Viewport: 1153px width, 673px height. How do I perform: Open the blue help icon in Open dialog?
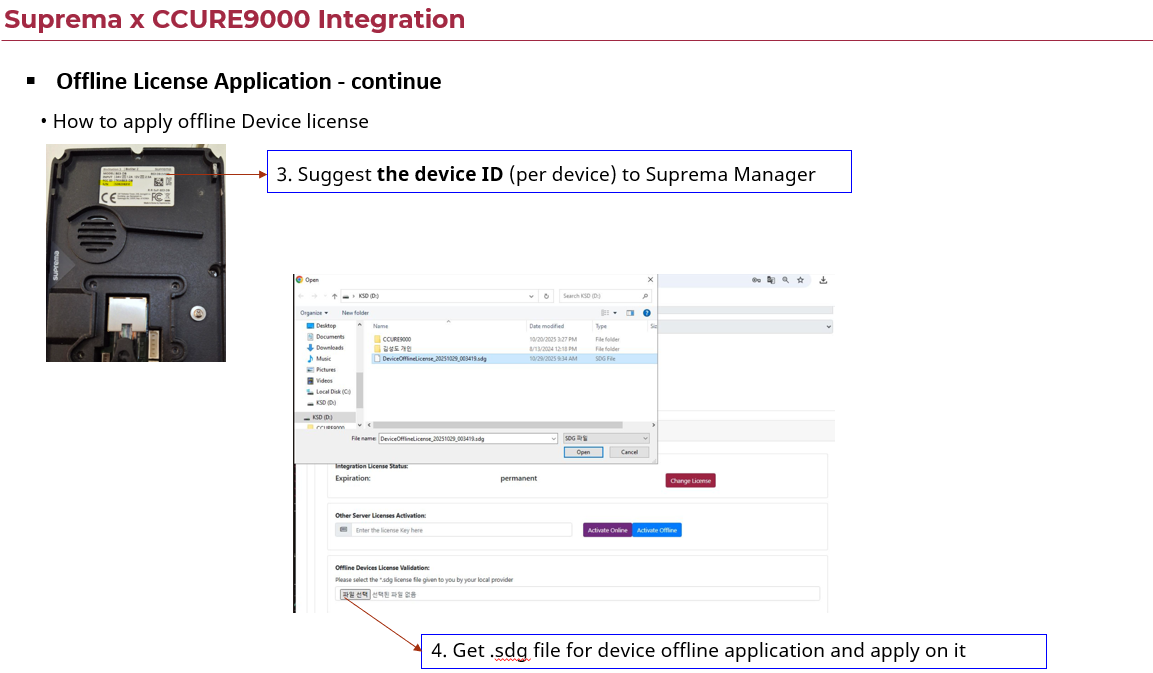(647, 313)
